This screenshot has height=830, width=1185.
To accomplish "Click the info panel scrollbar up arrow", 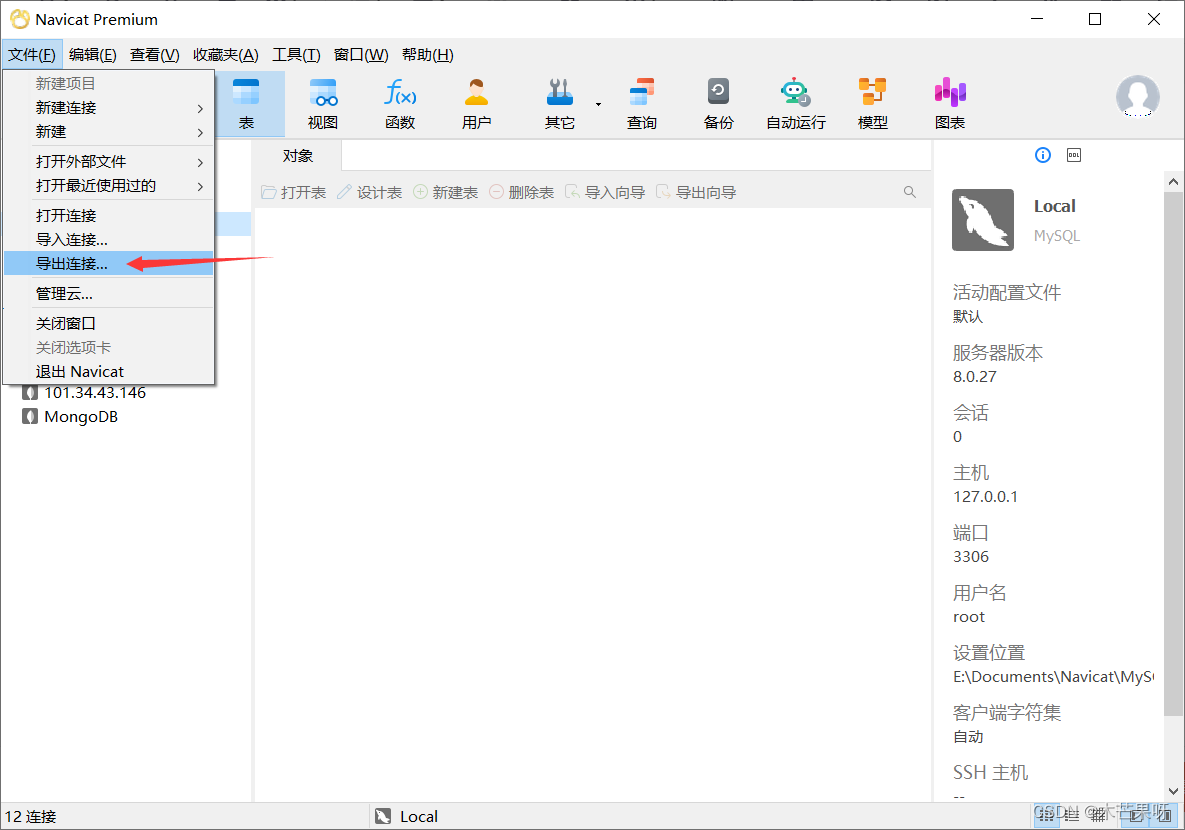I will [x=1173, y=181].
